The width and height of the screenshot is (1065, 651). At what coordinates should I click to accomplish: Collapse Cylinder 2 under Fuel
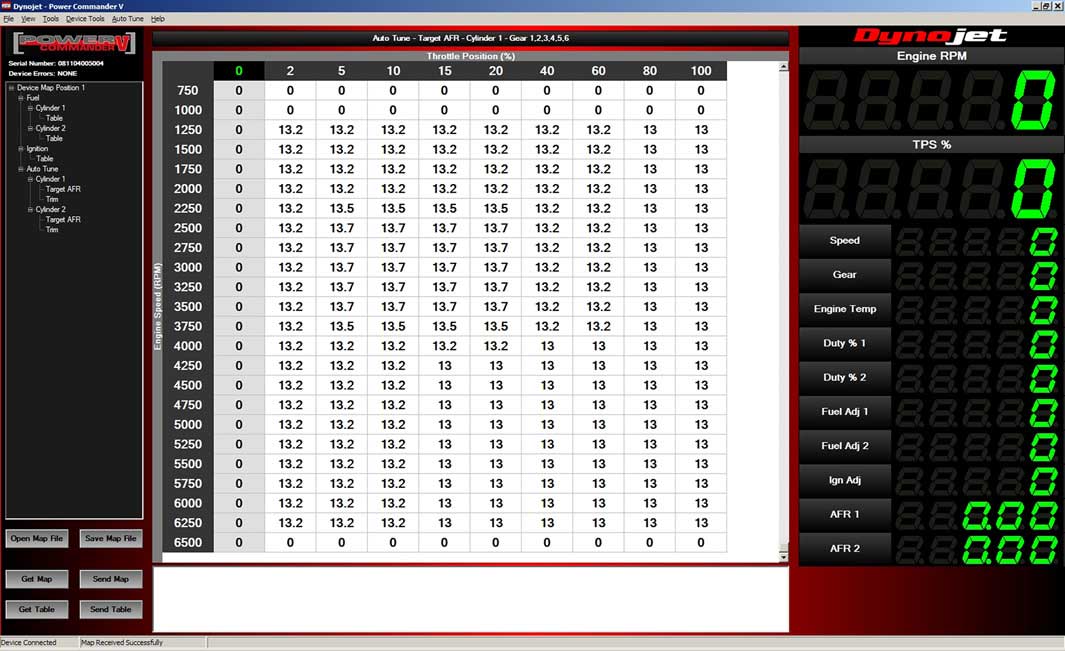point(30,128)
